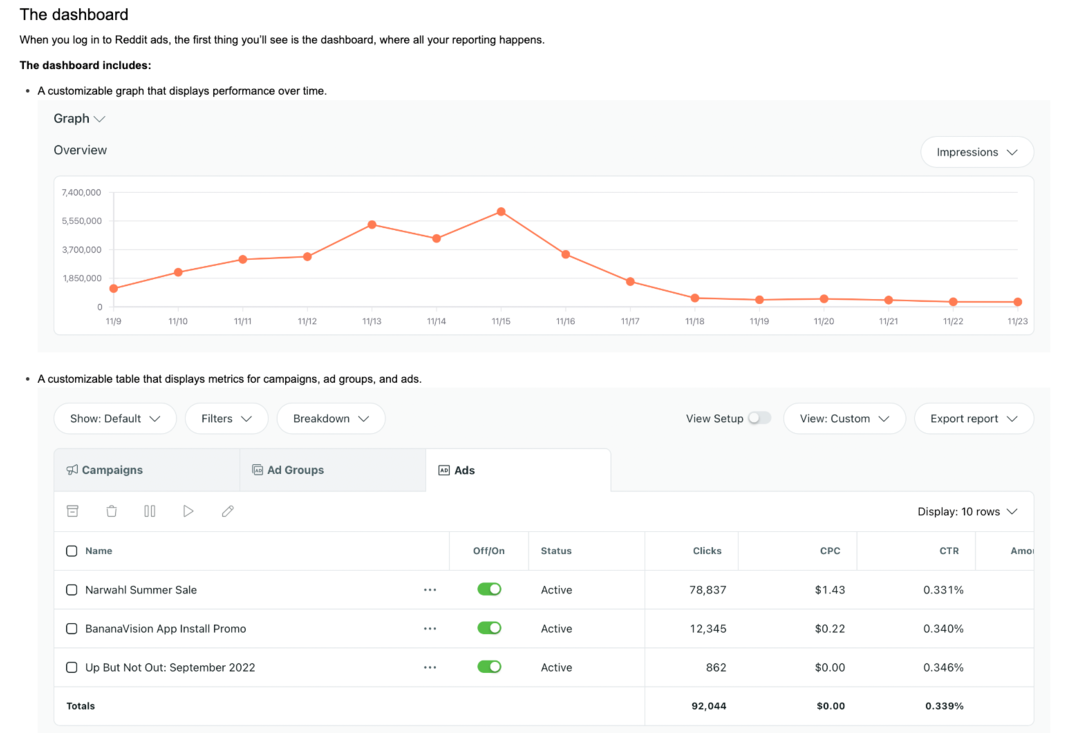Check the BananaVision App Install Promo checkbox
1080x733 pixels.
pyautogui.click(x=72, y=629)
